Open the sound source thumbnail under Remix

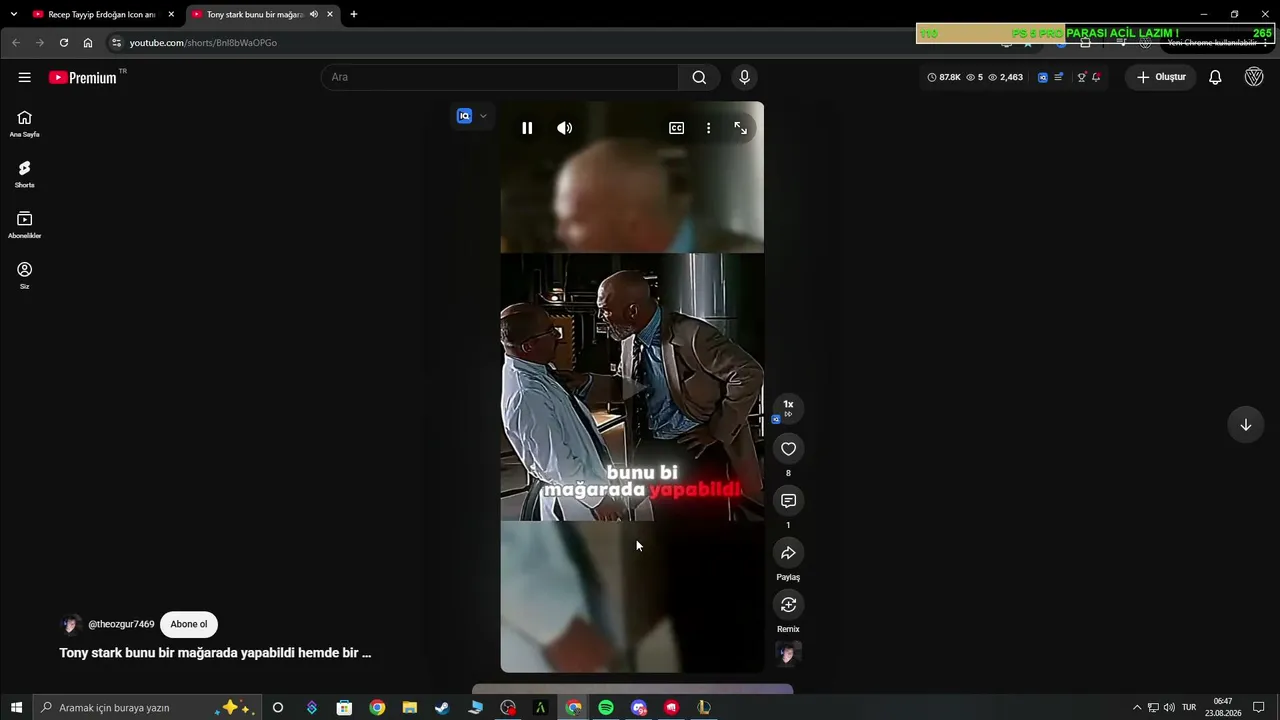click(x=788, y=654)
